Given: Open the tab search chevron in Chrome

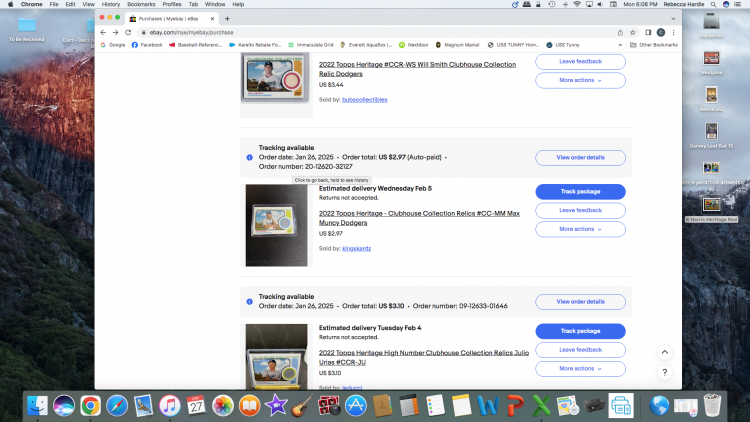Looking at the screenshot, I should click(x=673, y=19).
